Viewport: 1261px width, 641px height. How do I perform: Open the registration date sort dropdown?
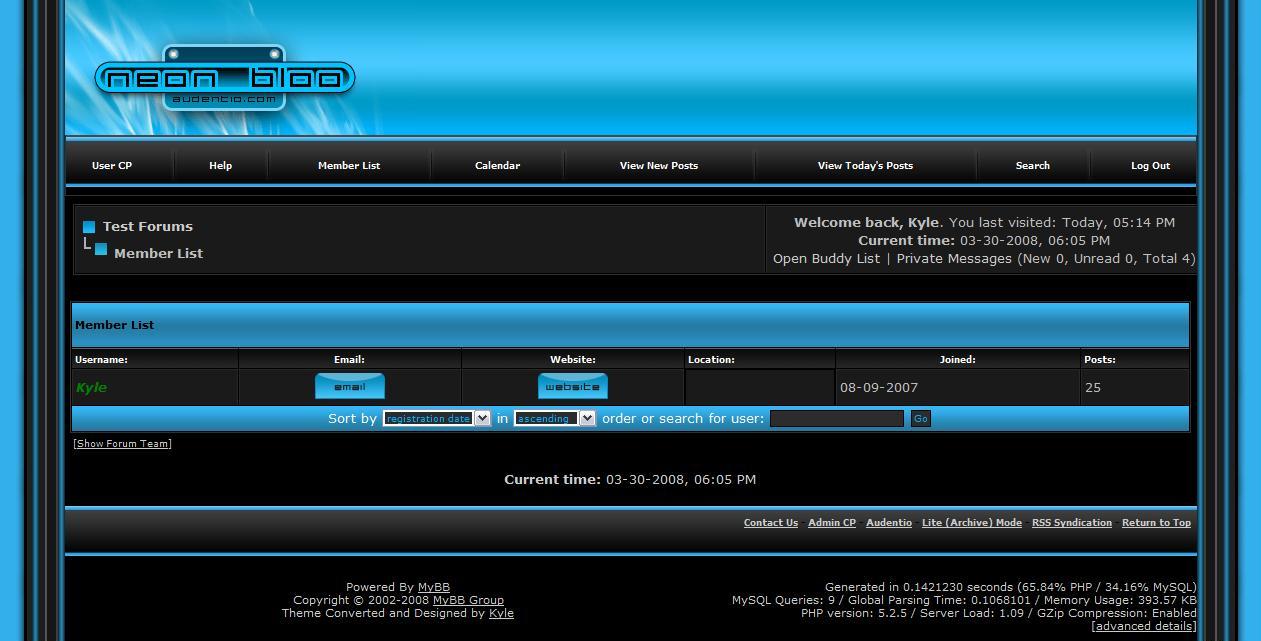[436, 419]
